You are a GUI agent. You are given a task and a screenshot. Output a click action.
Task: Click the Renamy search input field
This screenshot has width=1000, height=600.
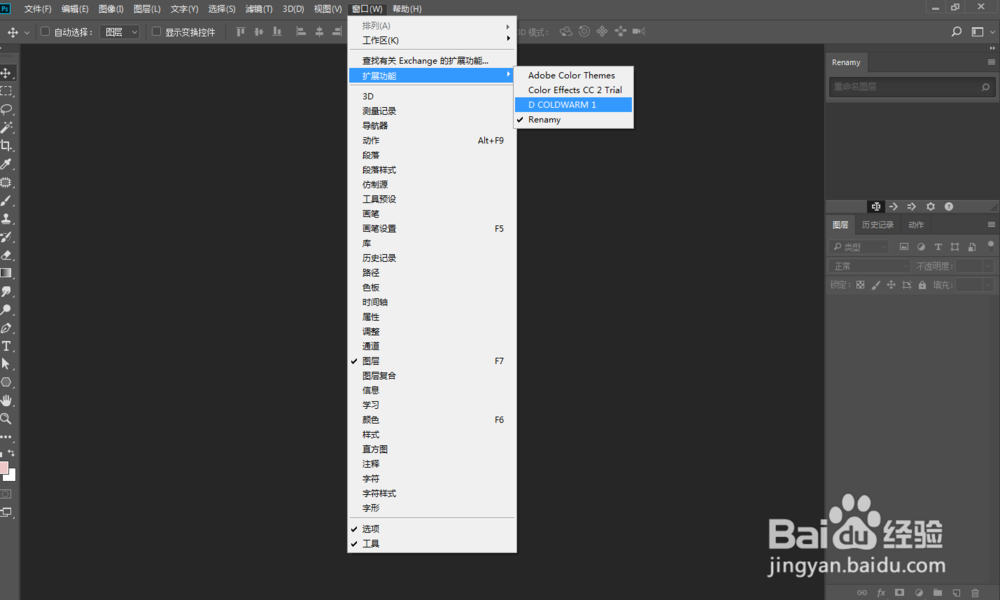[x=911, y=87]
